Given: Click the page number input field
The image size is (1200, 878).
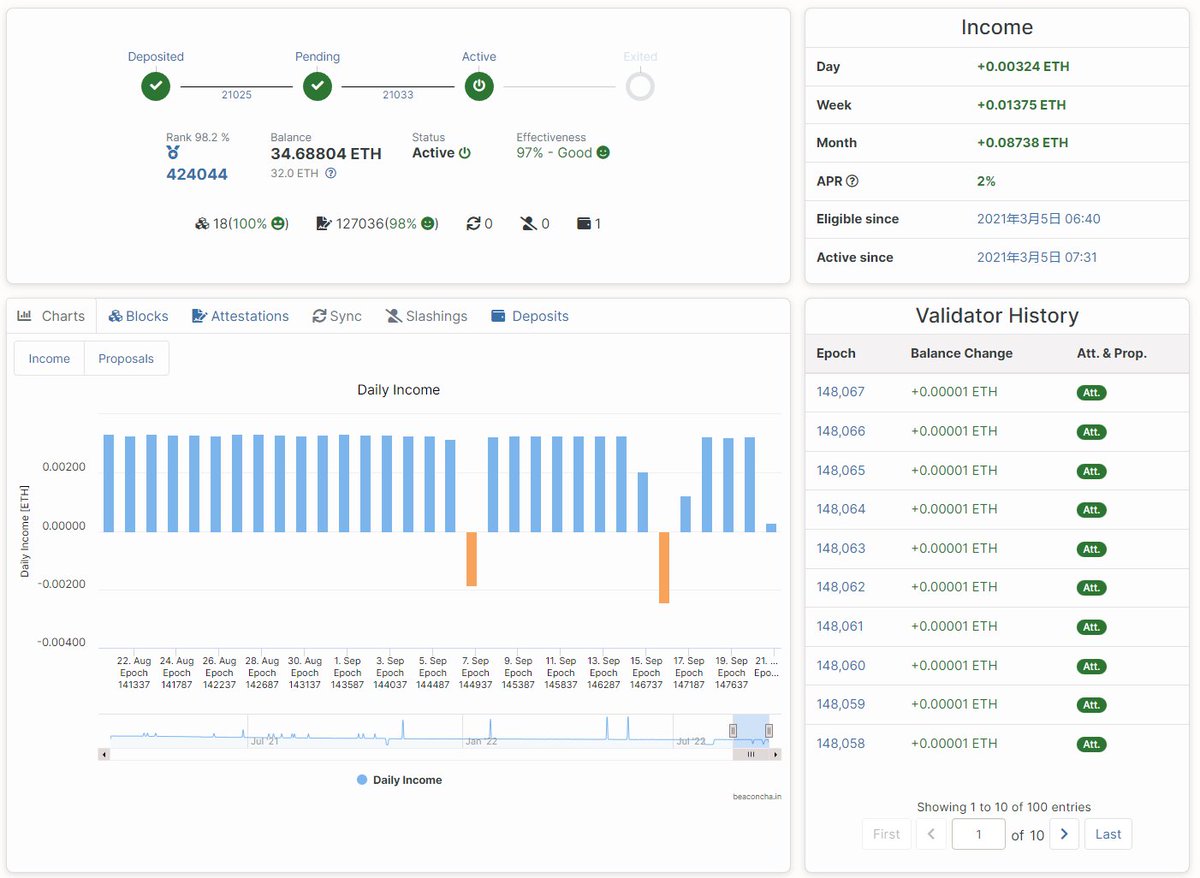Looking at the screenshot, I should 978,834.
